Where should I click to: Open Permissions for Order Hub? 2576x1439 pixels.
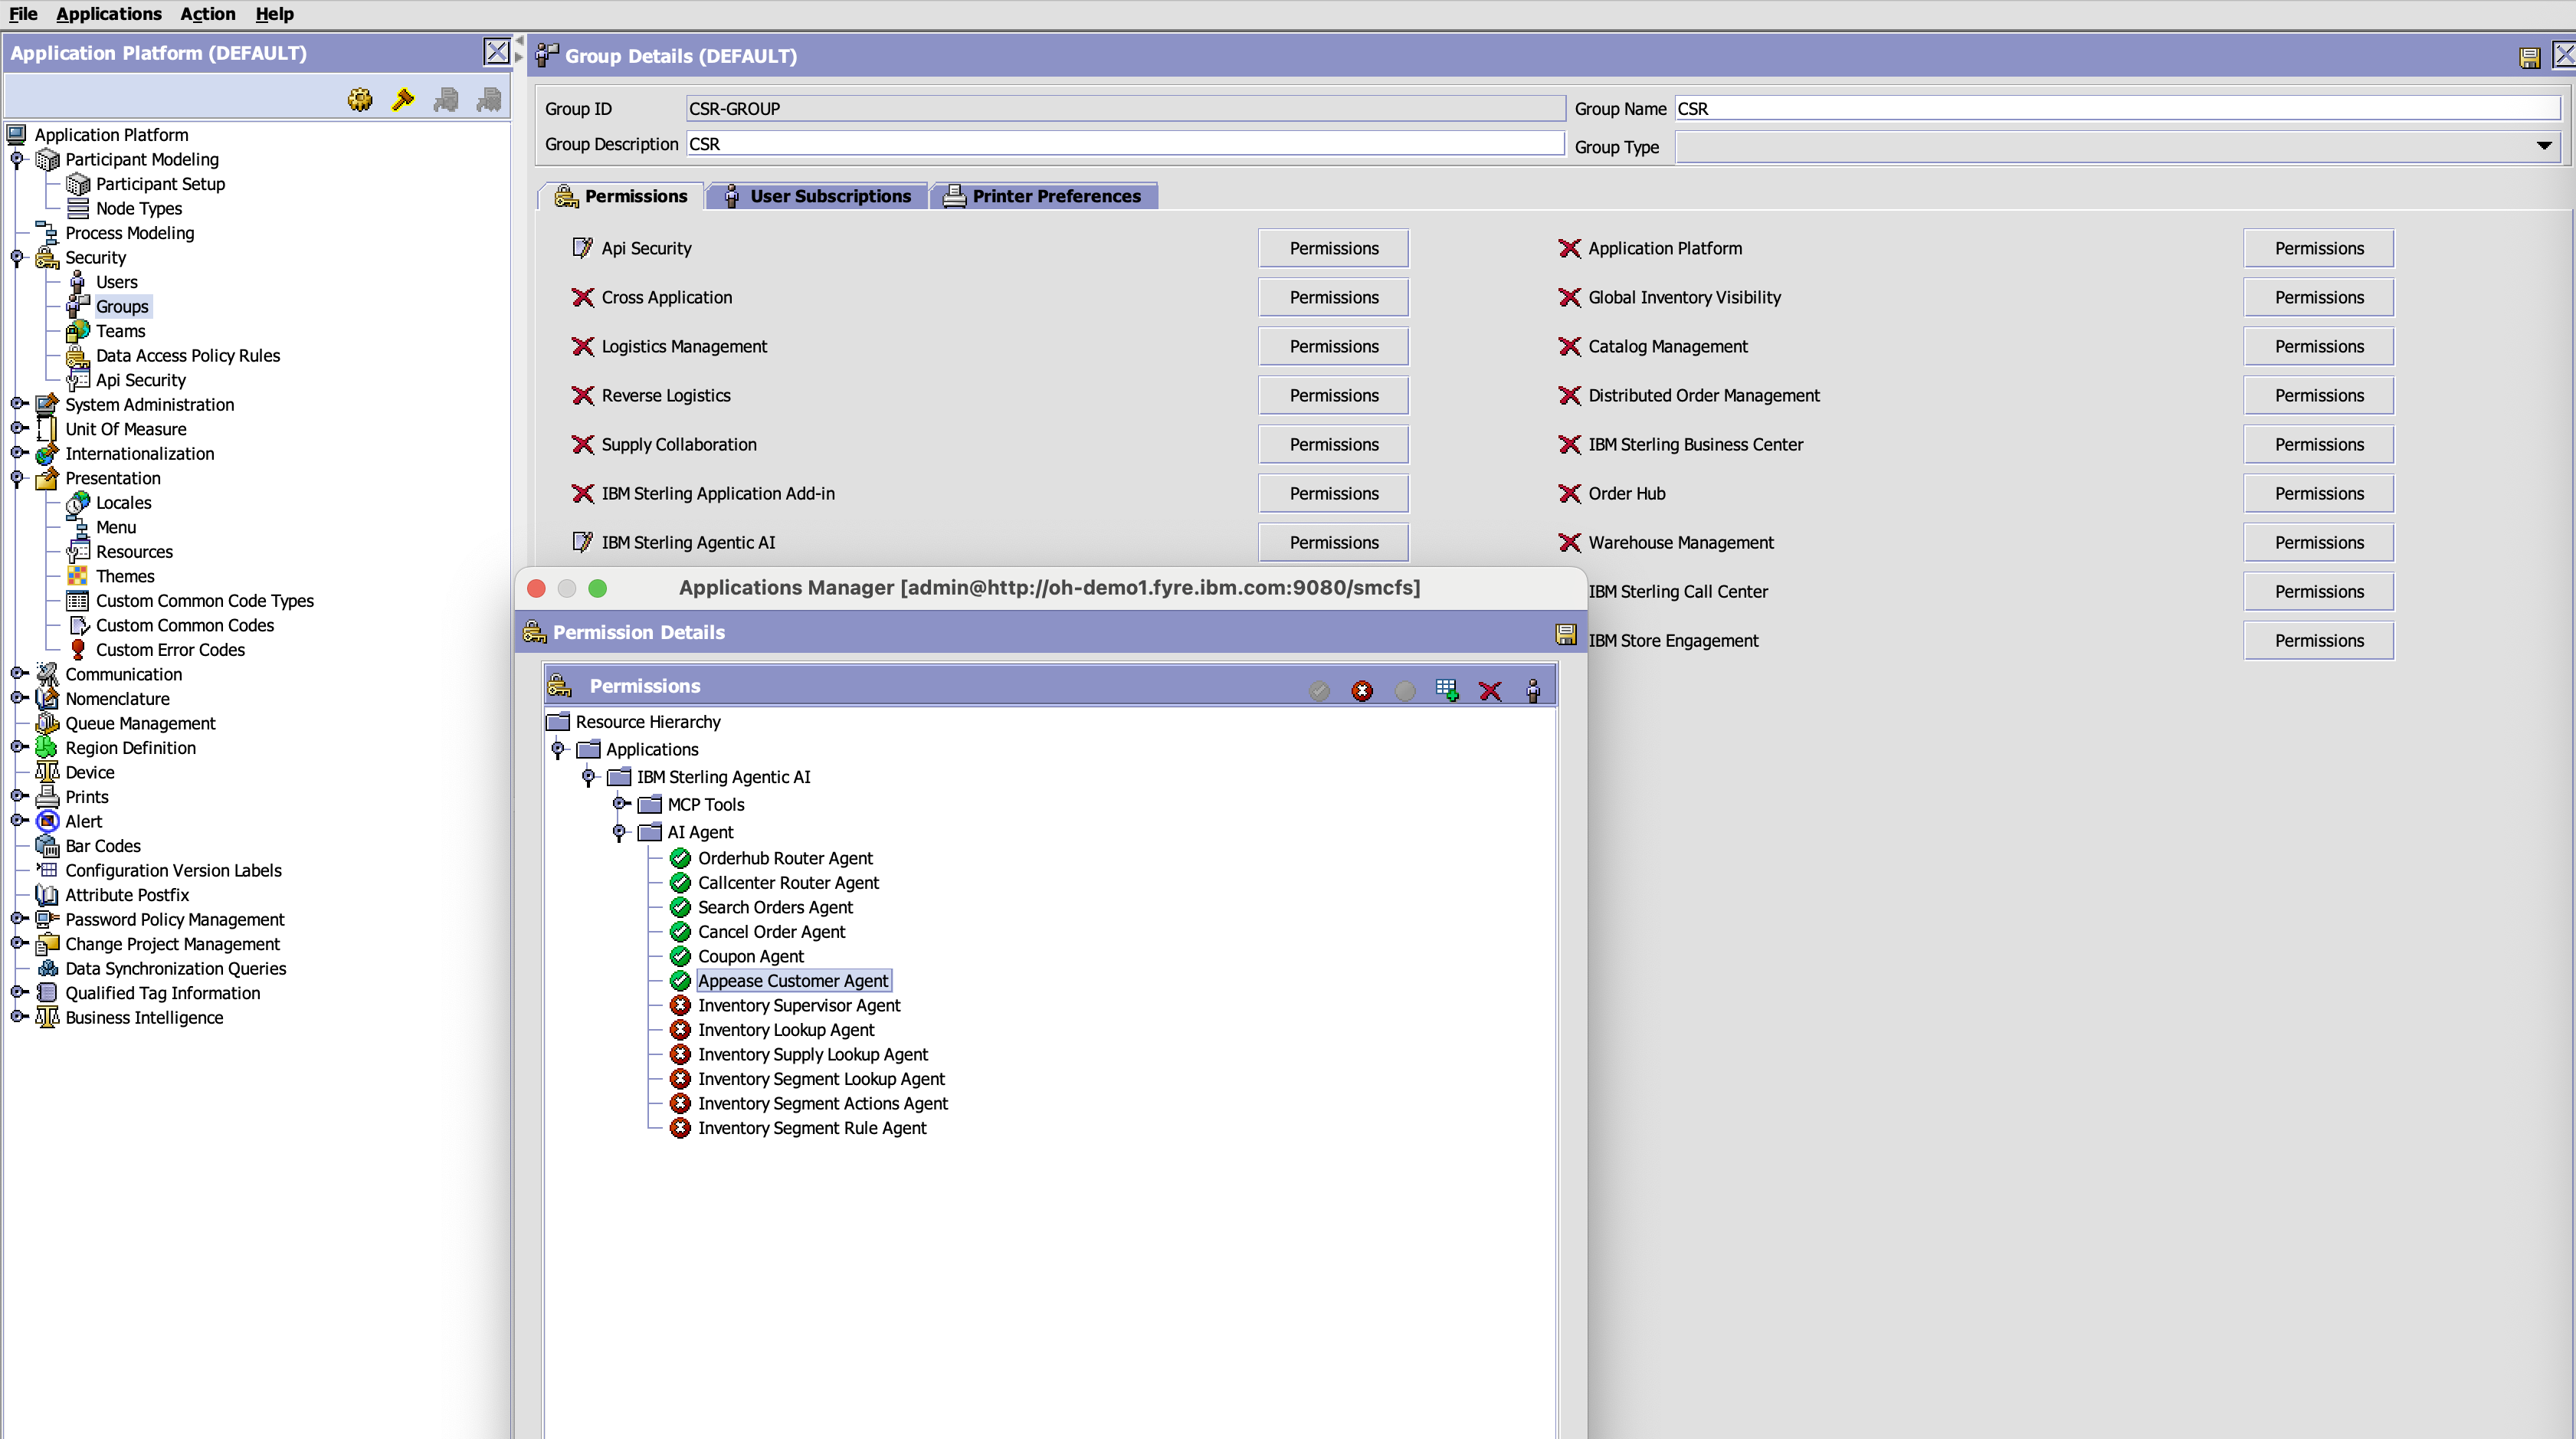2319,493
